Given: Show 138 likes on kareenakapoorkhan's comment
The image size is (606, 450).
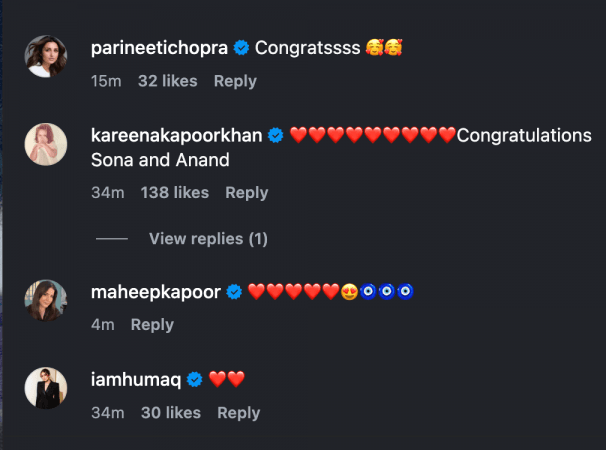Looking at the screenshot, I should (175, 193).
